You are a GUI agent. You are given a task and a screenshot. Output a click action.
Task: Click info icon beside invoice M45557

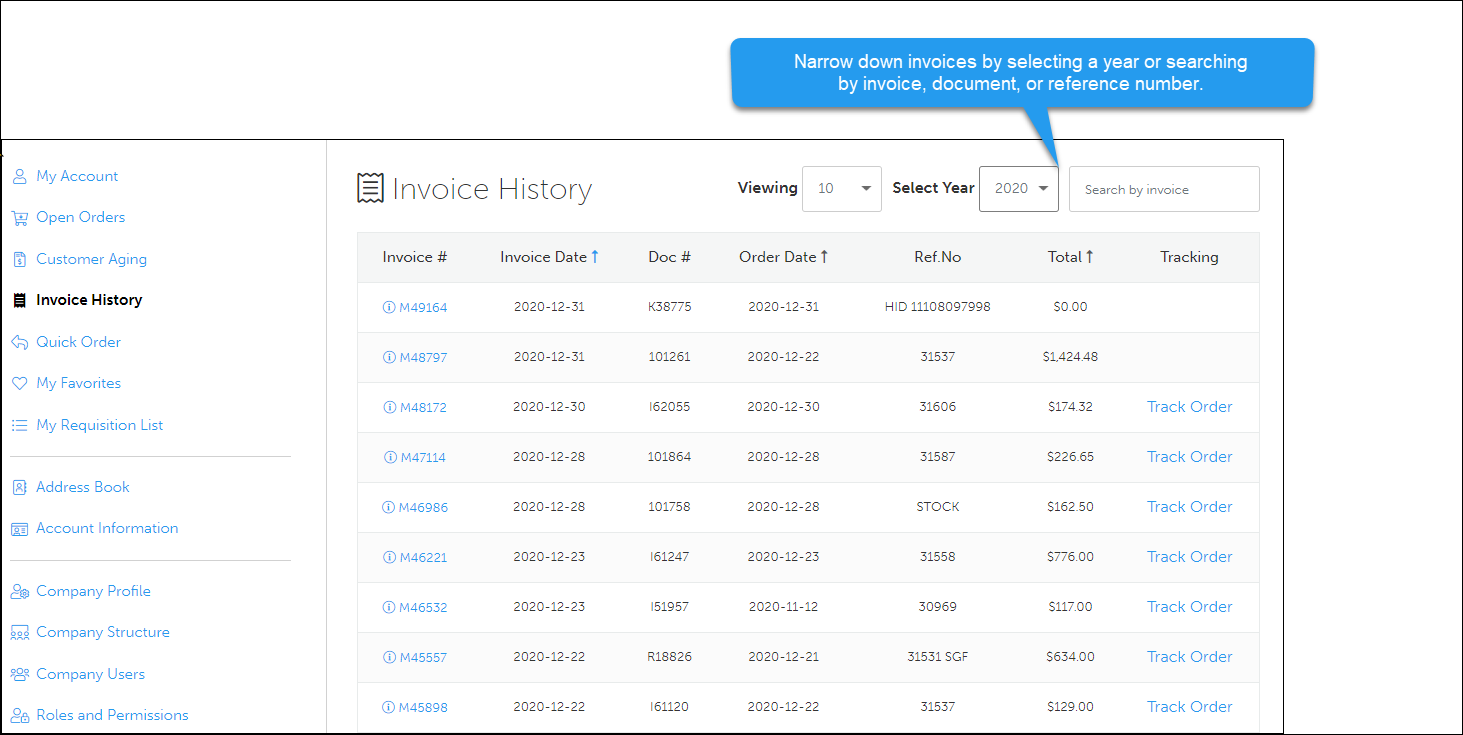coord(389,657)
